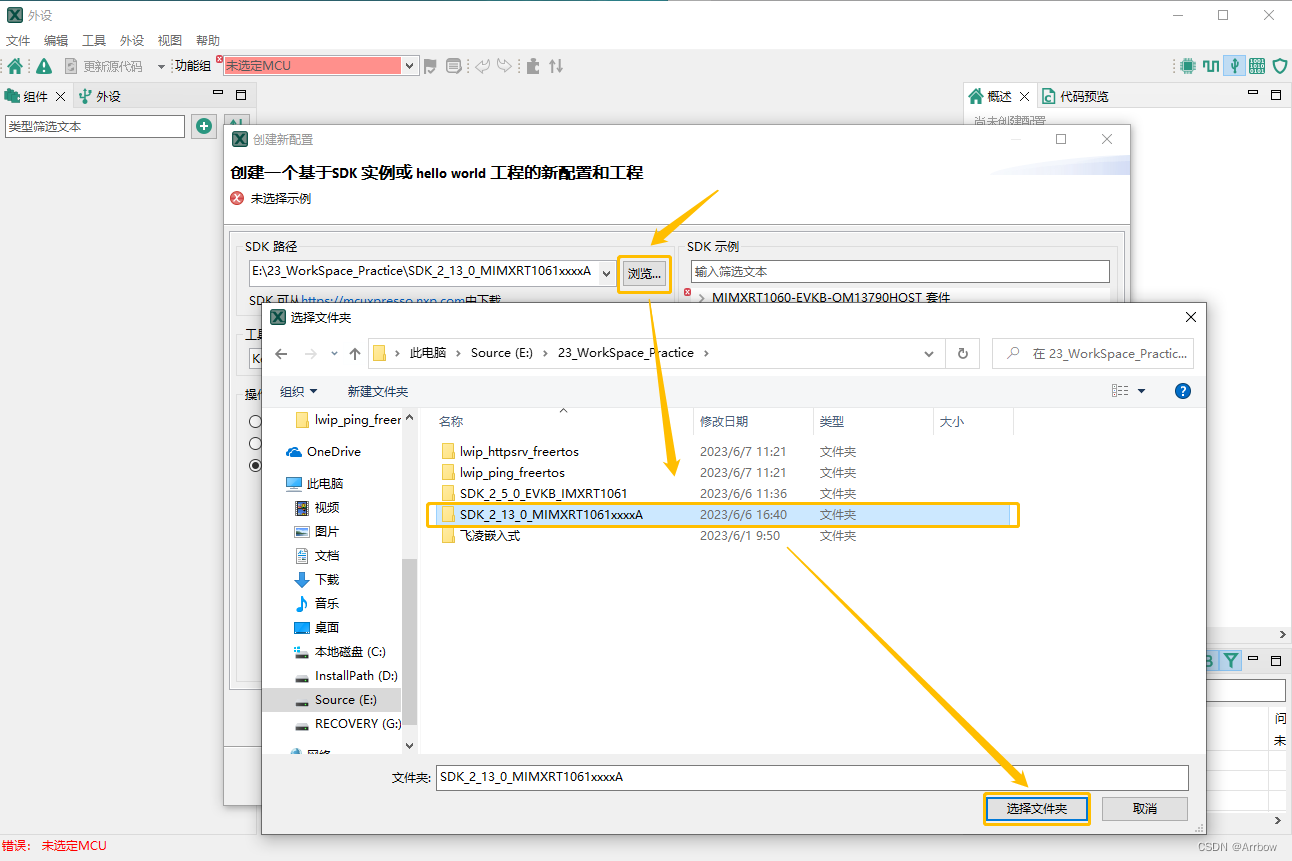Open the 工具 menu
1292x861 pixels.
pyautogui.click(x=94, y=41)
